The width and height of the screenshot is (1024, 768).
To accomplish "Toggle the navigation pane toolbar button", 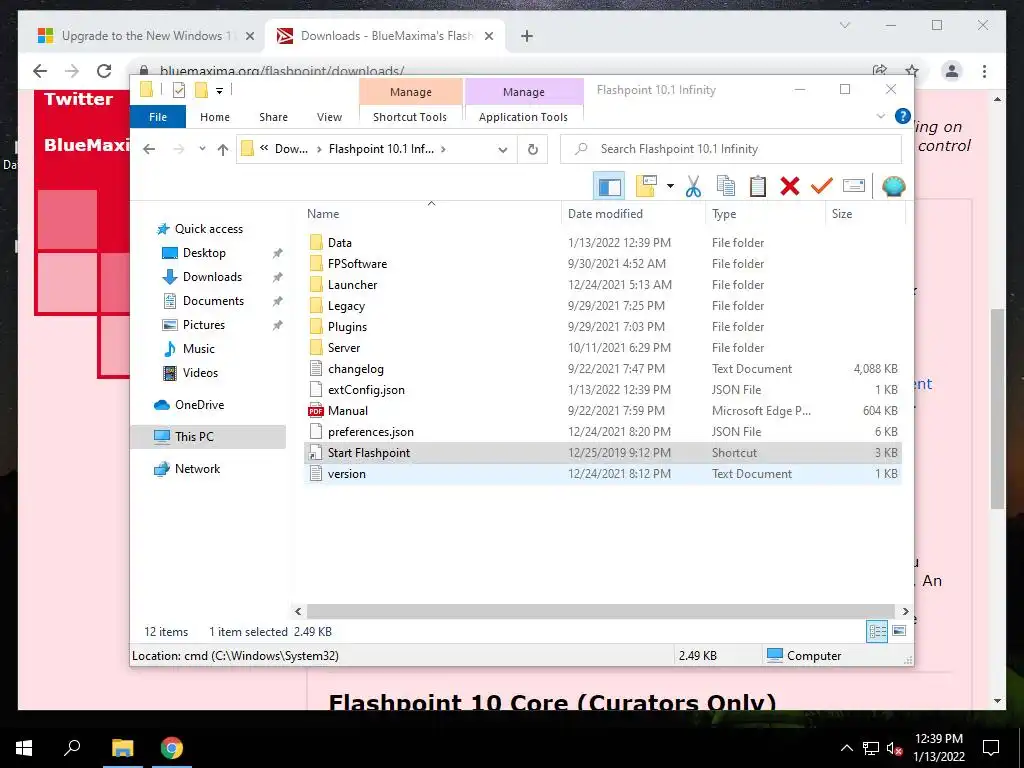I will [609, 187].
